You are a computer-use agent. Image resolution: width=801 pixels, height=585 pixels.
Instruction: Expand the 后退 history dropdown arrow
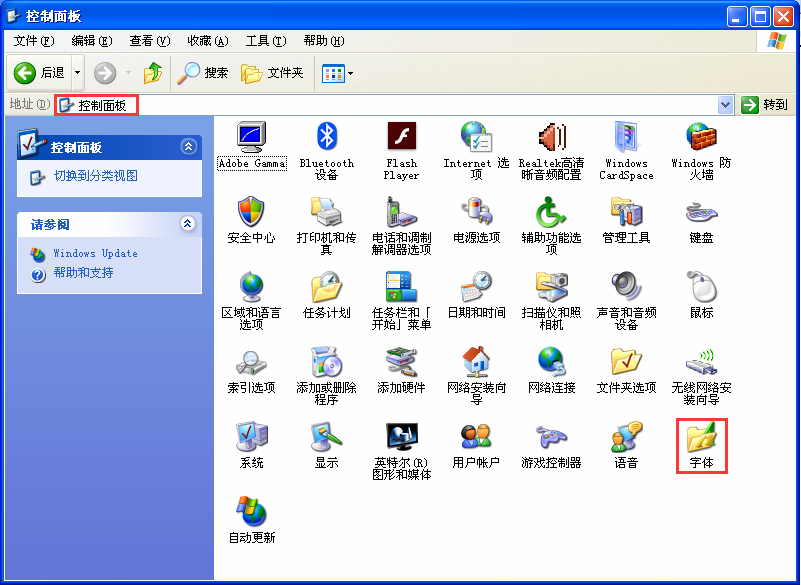click(x=78, y=73)
